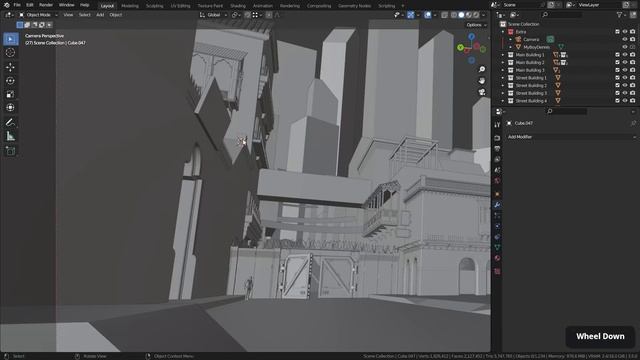This screenshot has width=640, height=360.
Task: Select the Add Cube tool
Action: coord(11,151)
